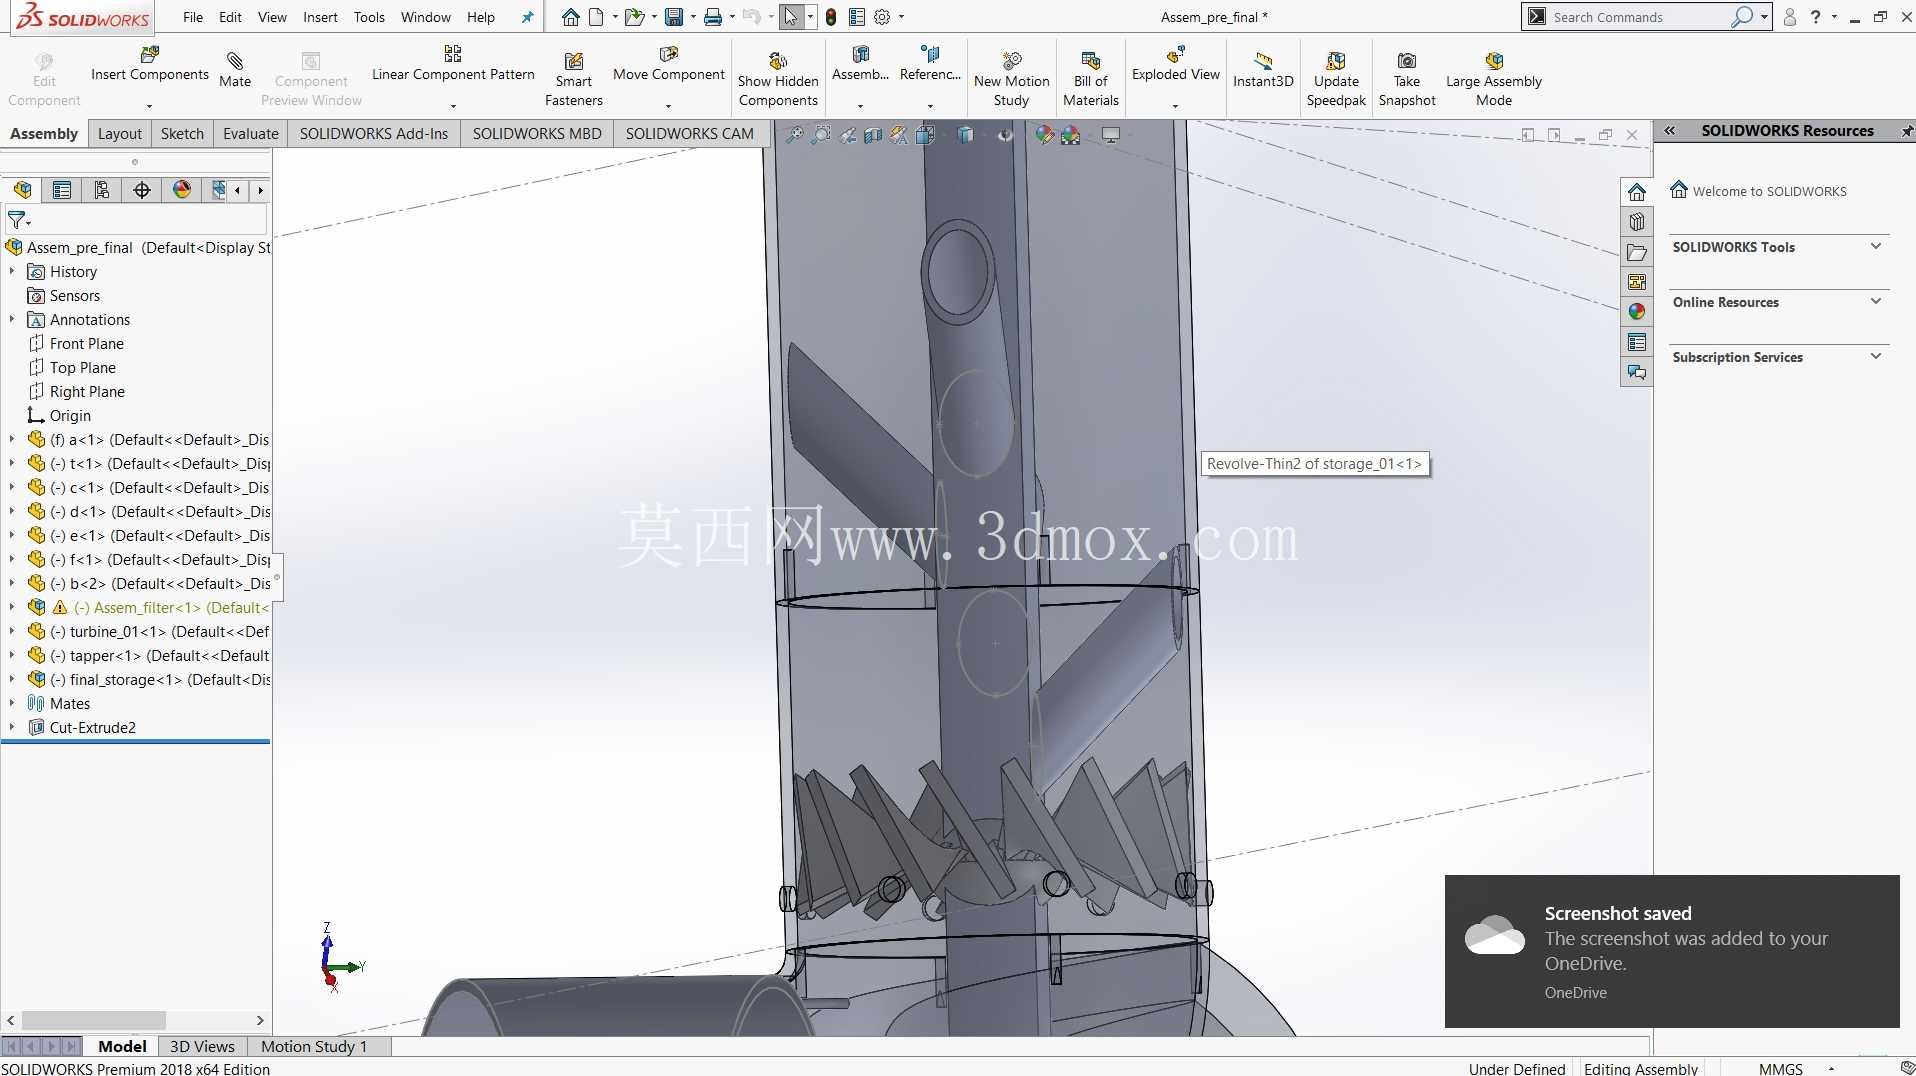Switch to SOLIDWORKS Add-Ins tab
Image resolution: width=1916 pixels, height=1076 pixels.
(374, 133)
